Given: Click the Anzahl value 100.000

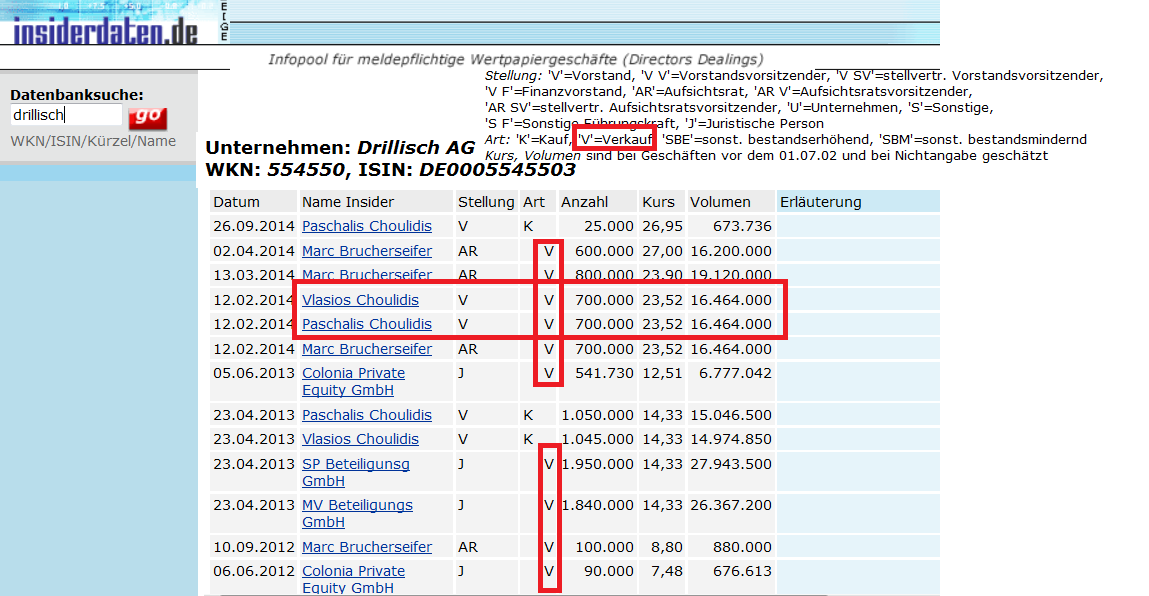Looking at the screenshot, I should pyautogui.click(x=605, y=548).
